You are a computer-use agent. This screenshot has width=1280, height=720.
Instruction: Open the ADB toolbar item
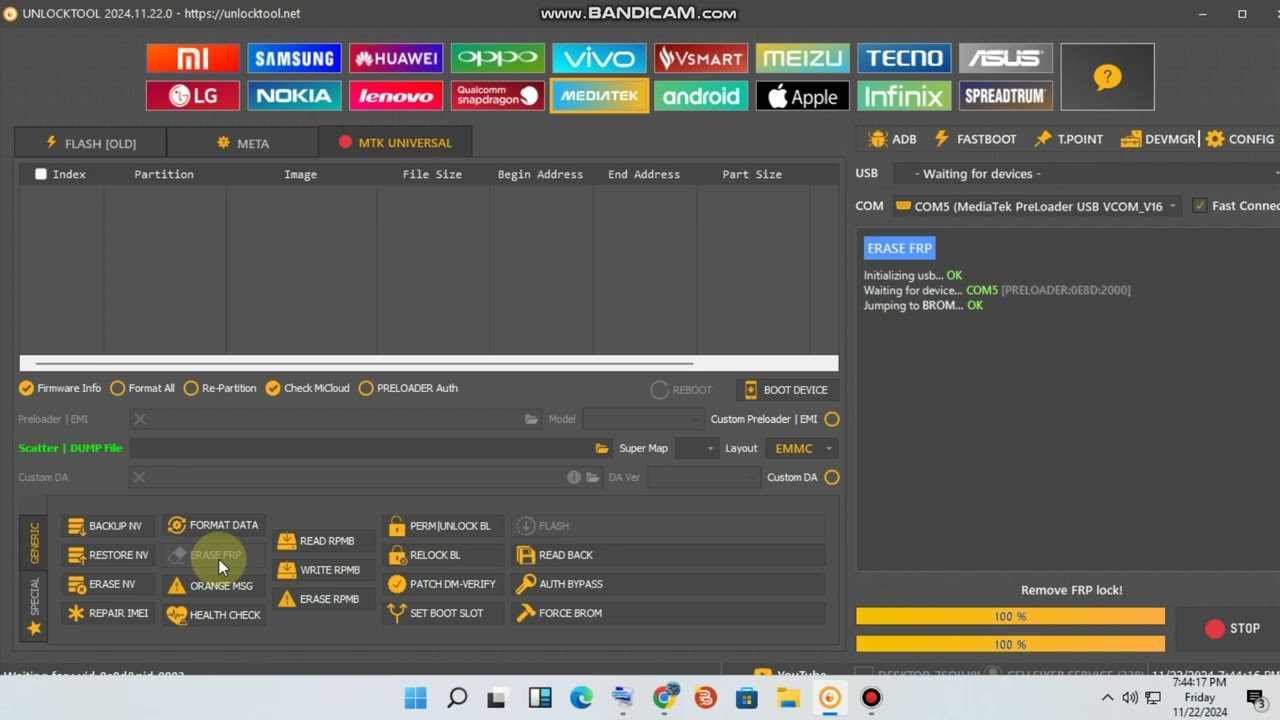pos(893,139)
